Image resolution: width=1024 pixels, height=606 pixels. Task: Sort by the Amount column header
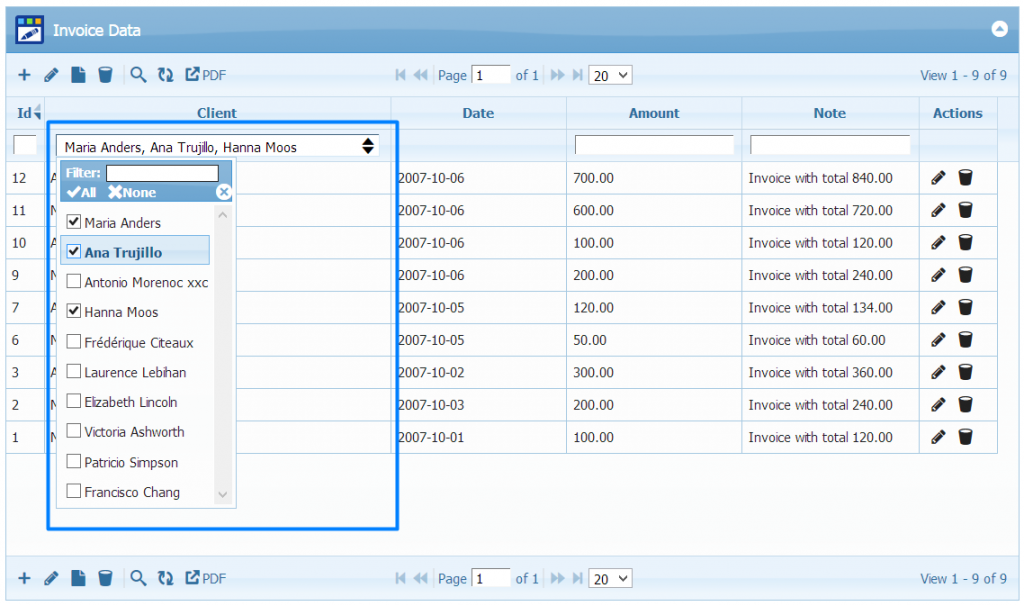pyautogui.click(x=654, y=113)
